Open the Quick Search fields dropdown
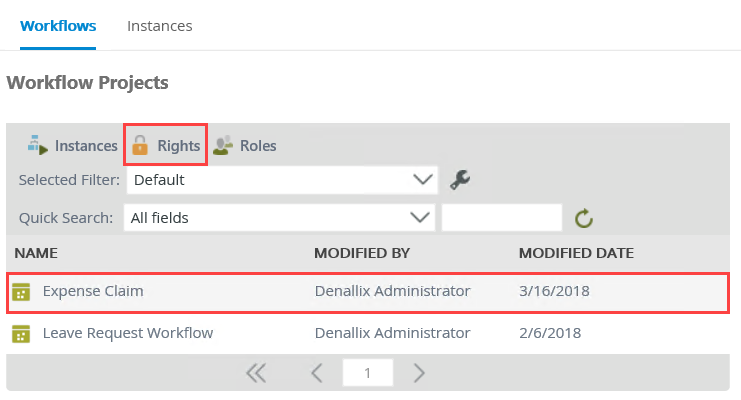The image size is (741, 400). point(421,217)
